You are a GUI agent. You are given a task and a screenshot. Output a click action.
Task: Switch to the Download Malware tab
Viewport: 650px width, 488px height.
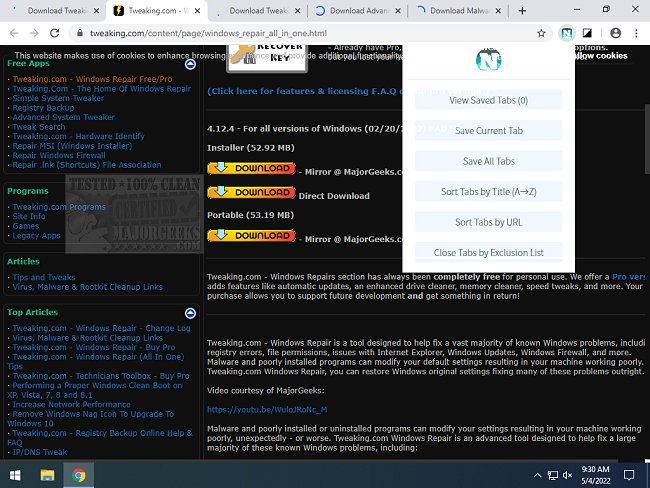[458, 11]
